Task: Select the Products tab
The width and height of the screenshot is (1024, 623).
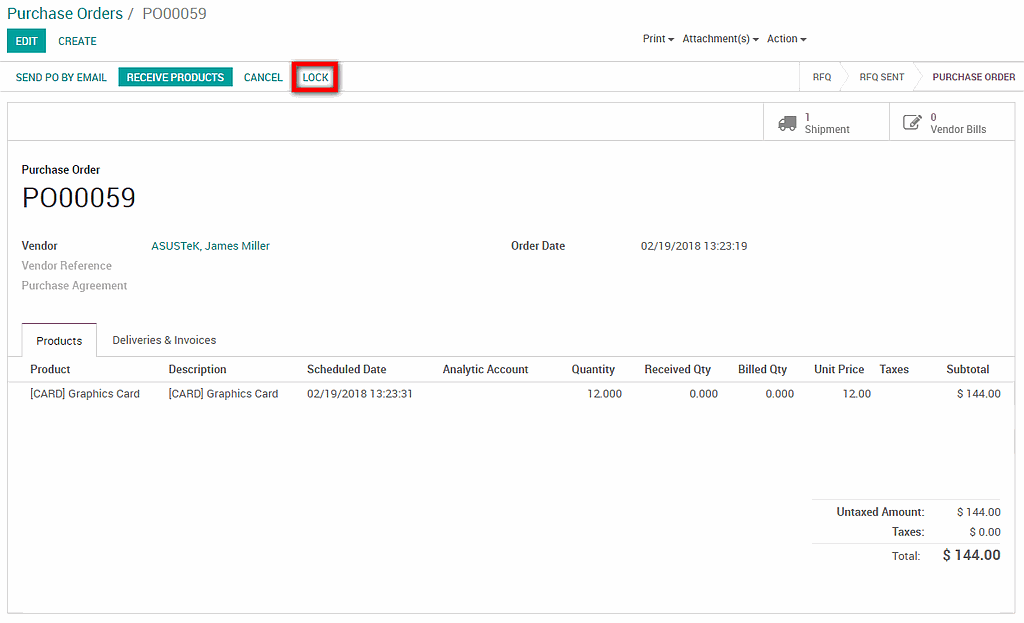Action: [x=59, y=341]
